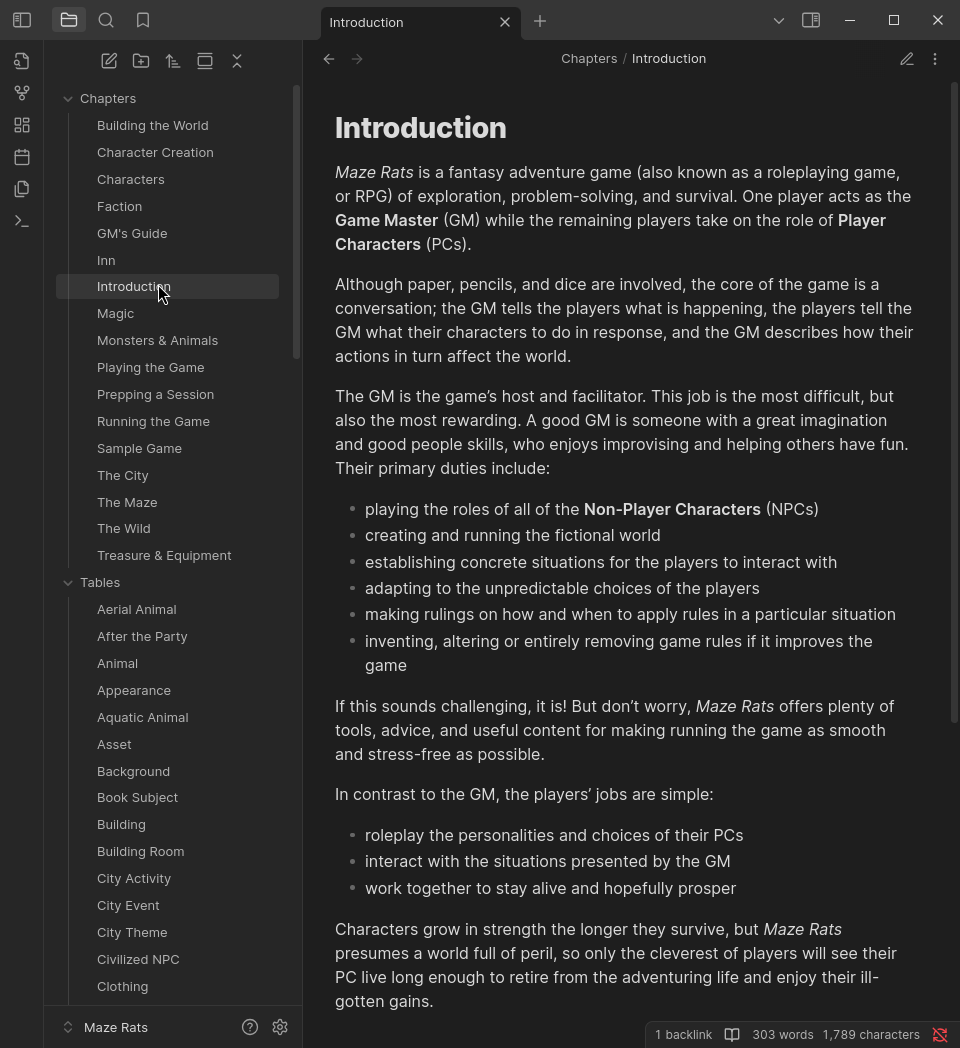Click 1,789 characters count in status bar
960x1048 pixels.
coord(871,1035)
